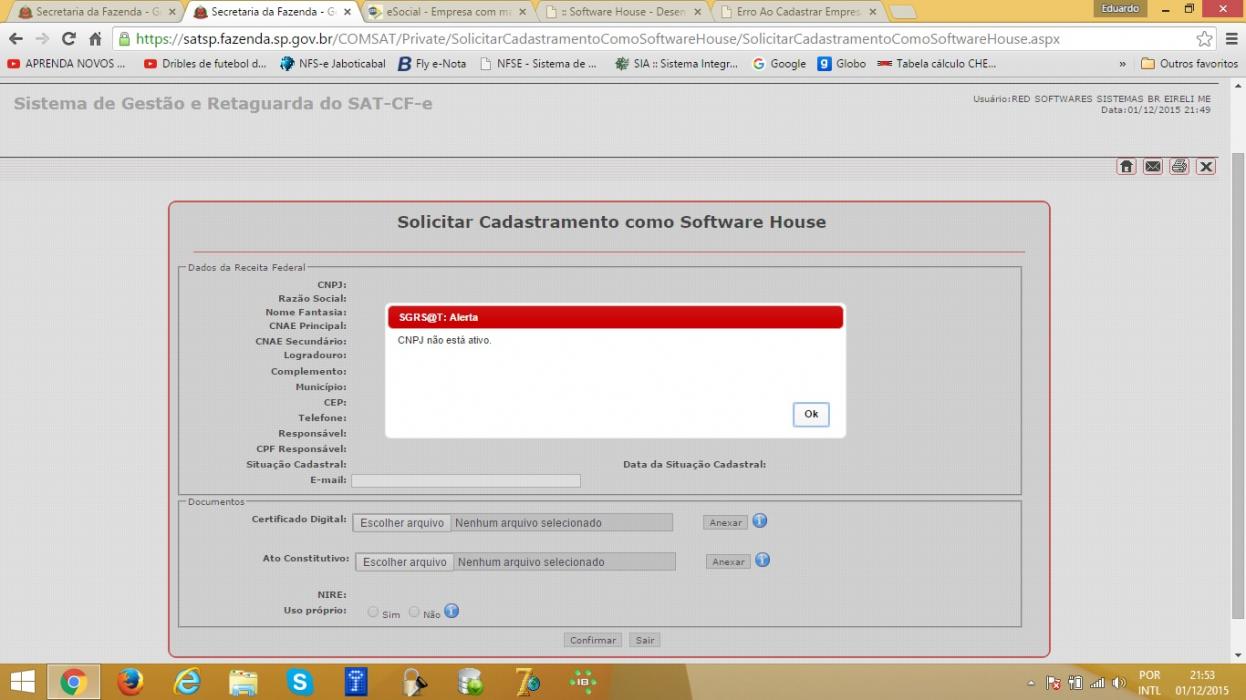
Task: Open Tabela cálculo CHE bookmark
Action: [x=936, y=63]
